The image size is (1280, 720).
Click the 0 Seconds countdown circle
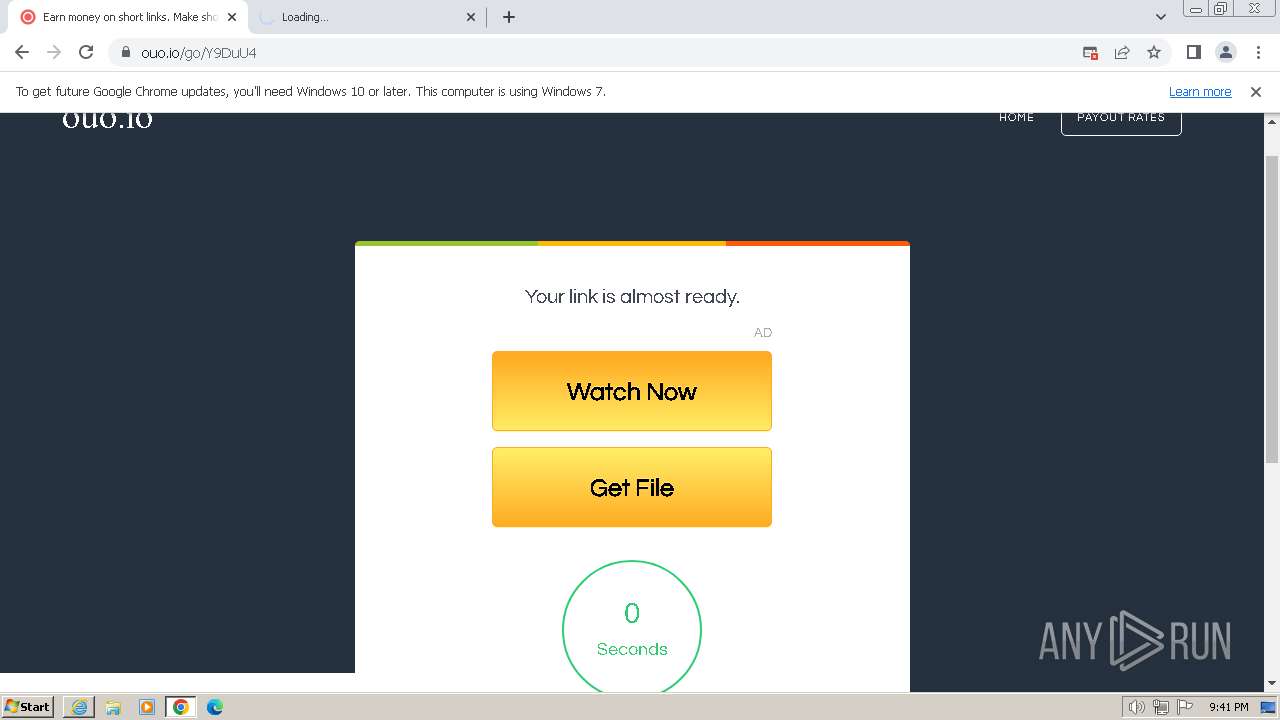(x=632, y=628)
